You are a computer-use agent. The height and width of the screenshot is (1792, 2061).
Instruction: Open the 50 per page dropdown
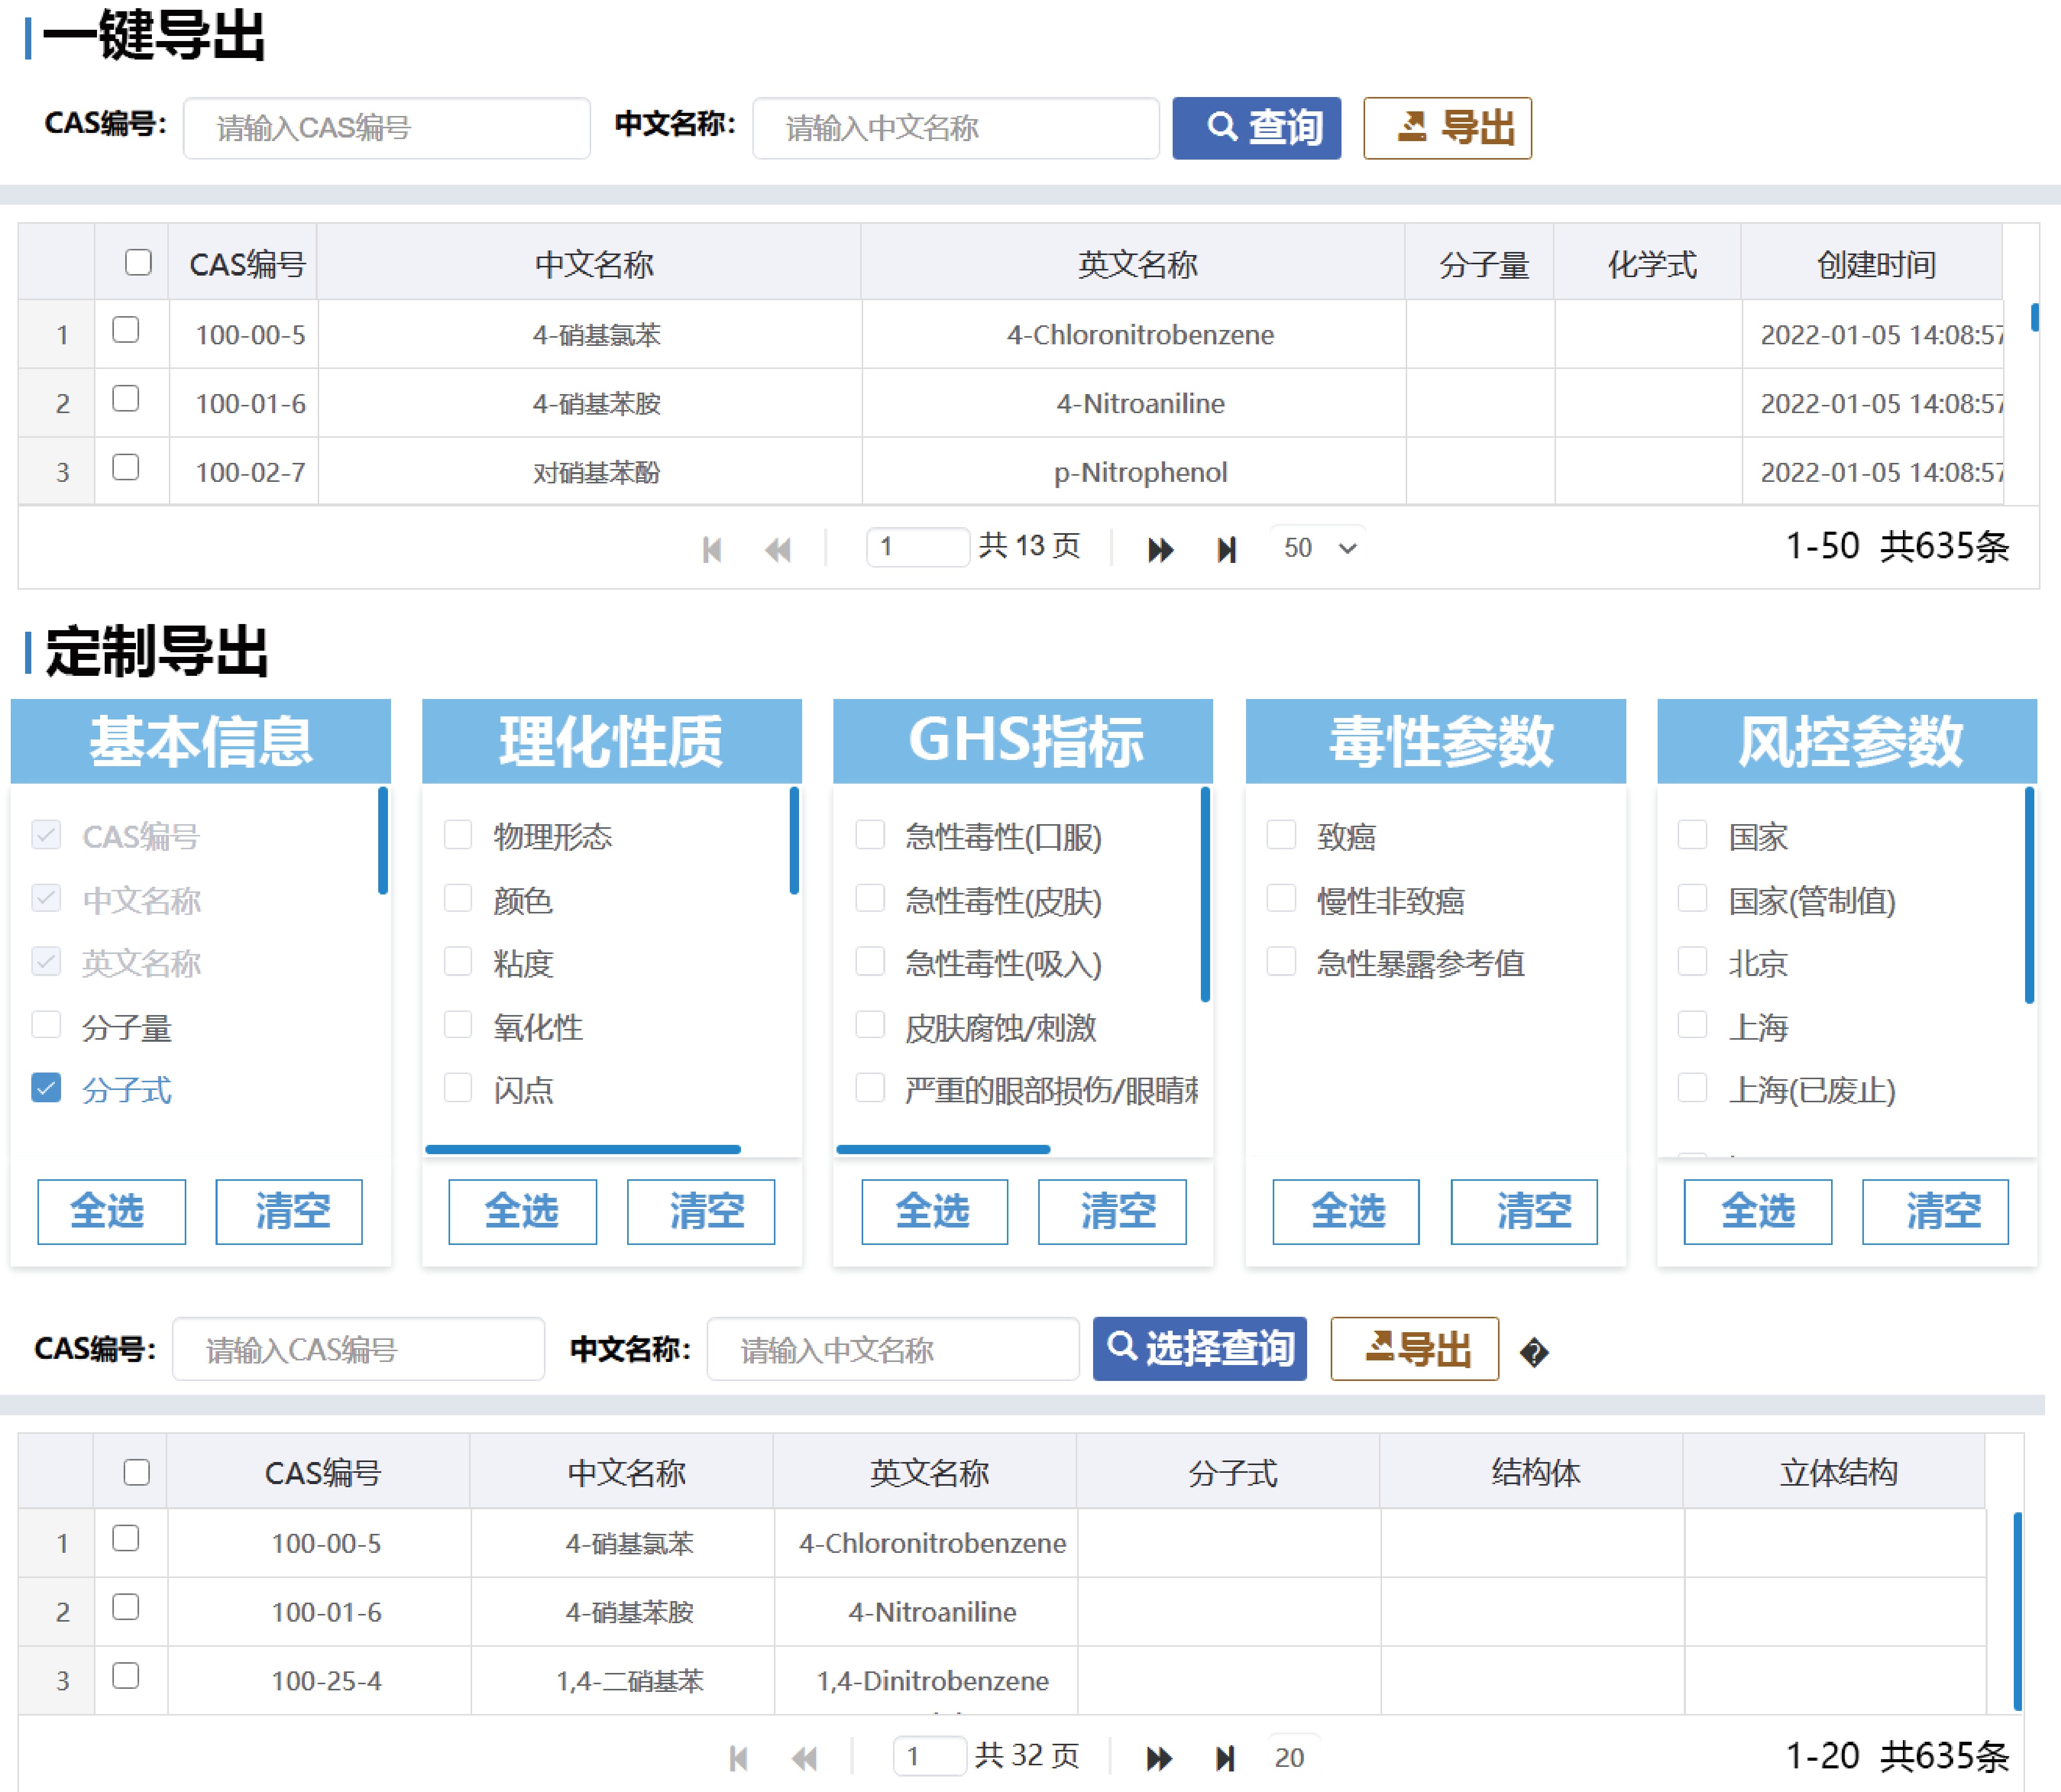[1319, 548]
